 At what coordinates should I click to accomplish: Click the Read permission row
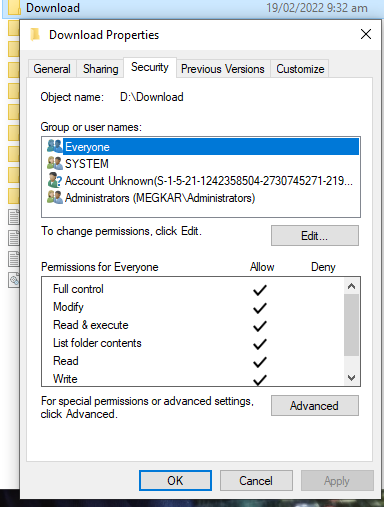[193, 361]
